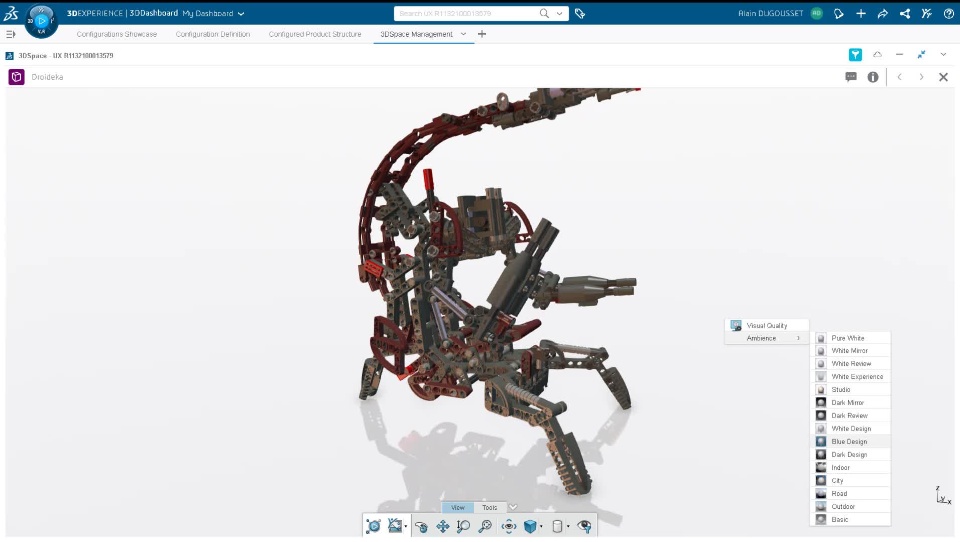Click the cylinder render style icon
Image resolution: width=960 pixels, height=542 pixels.
click(x=557, y=526)
